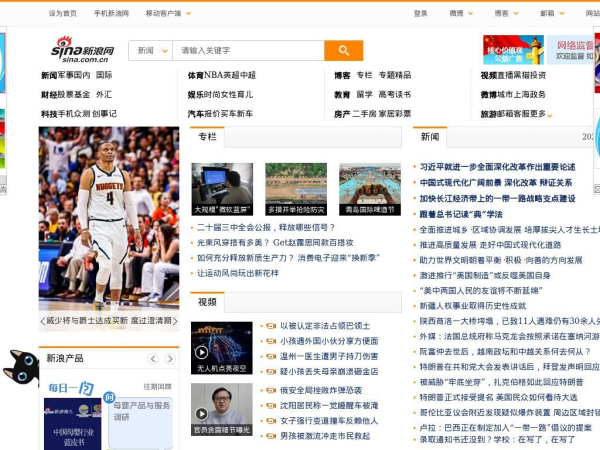Open 新疆人权事业取得历史性成就 headline

click(473, 306)
